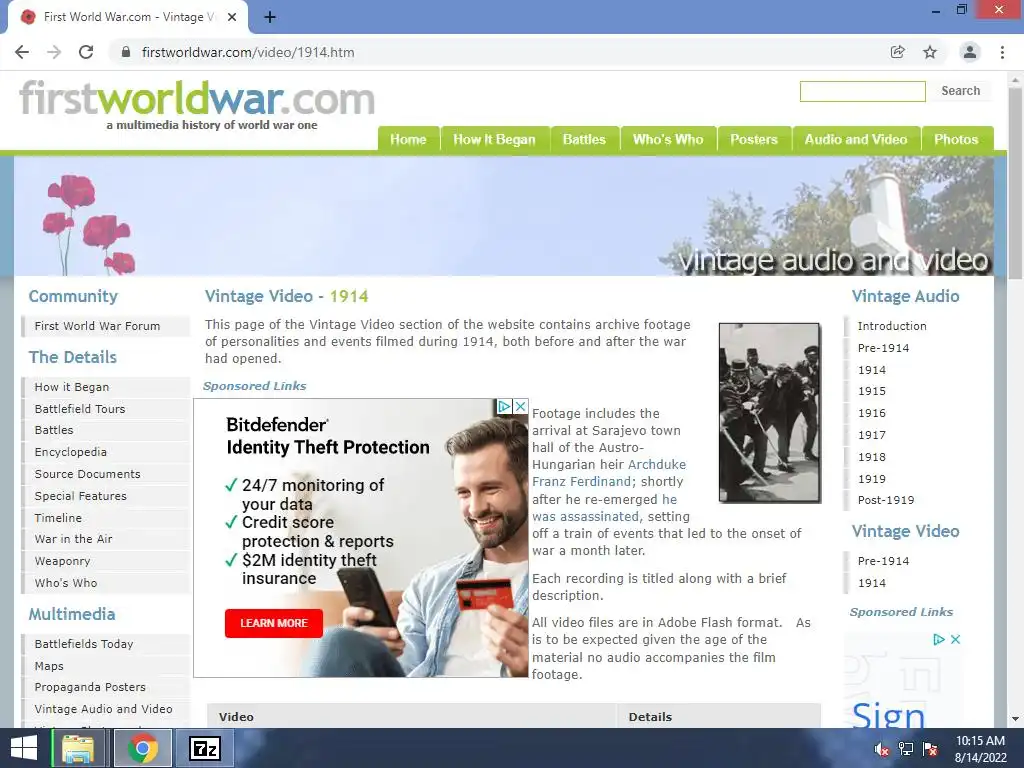The height and width of the screenshot is (768, 1024).
Task: Click the share page icon in address bar
Action: click(x=898, y=52)
